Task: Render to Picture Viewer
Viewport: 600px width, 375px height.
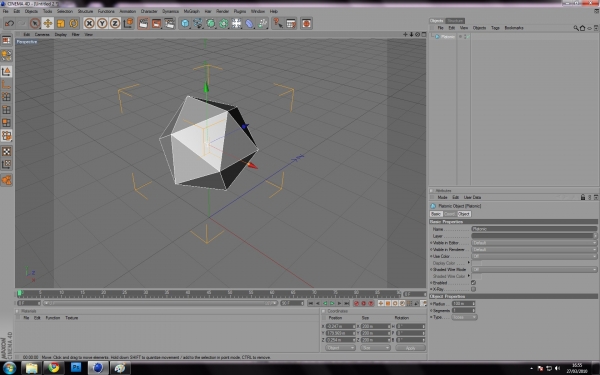Action: pos(156,23)
